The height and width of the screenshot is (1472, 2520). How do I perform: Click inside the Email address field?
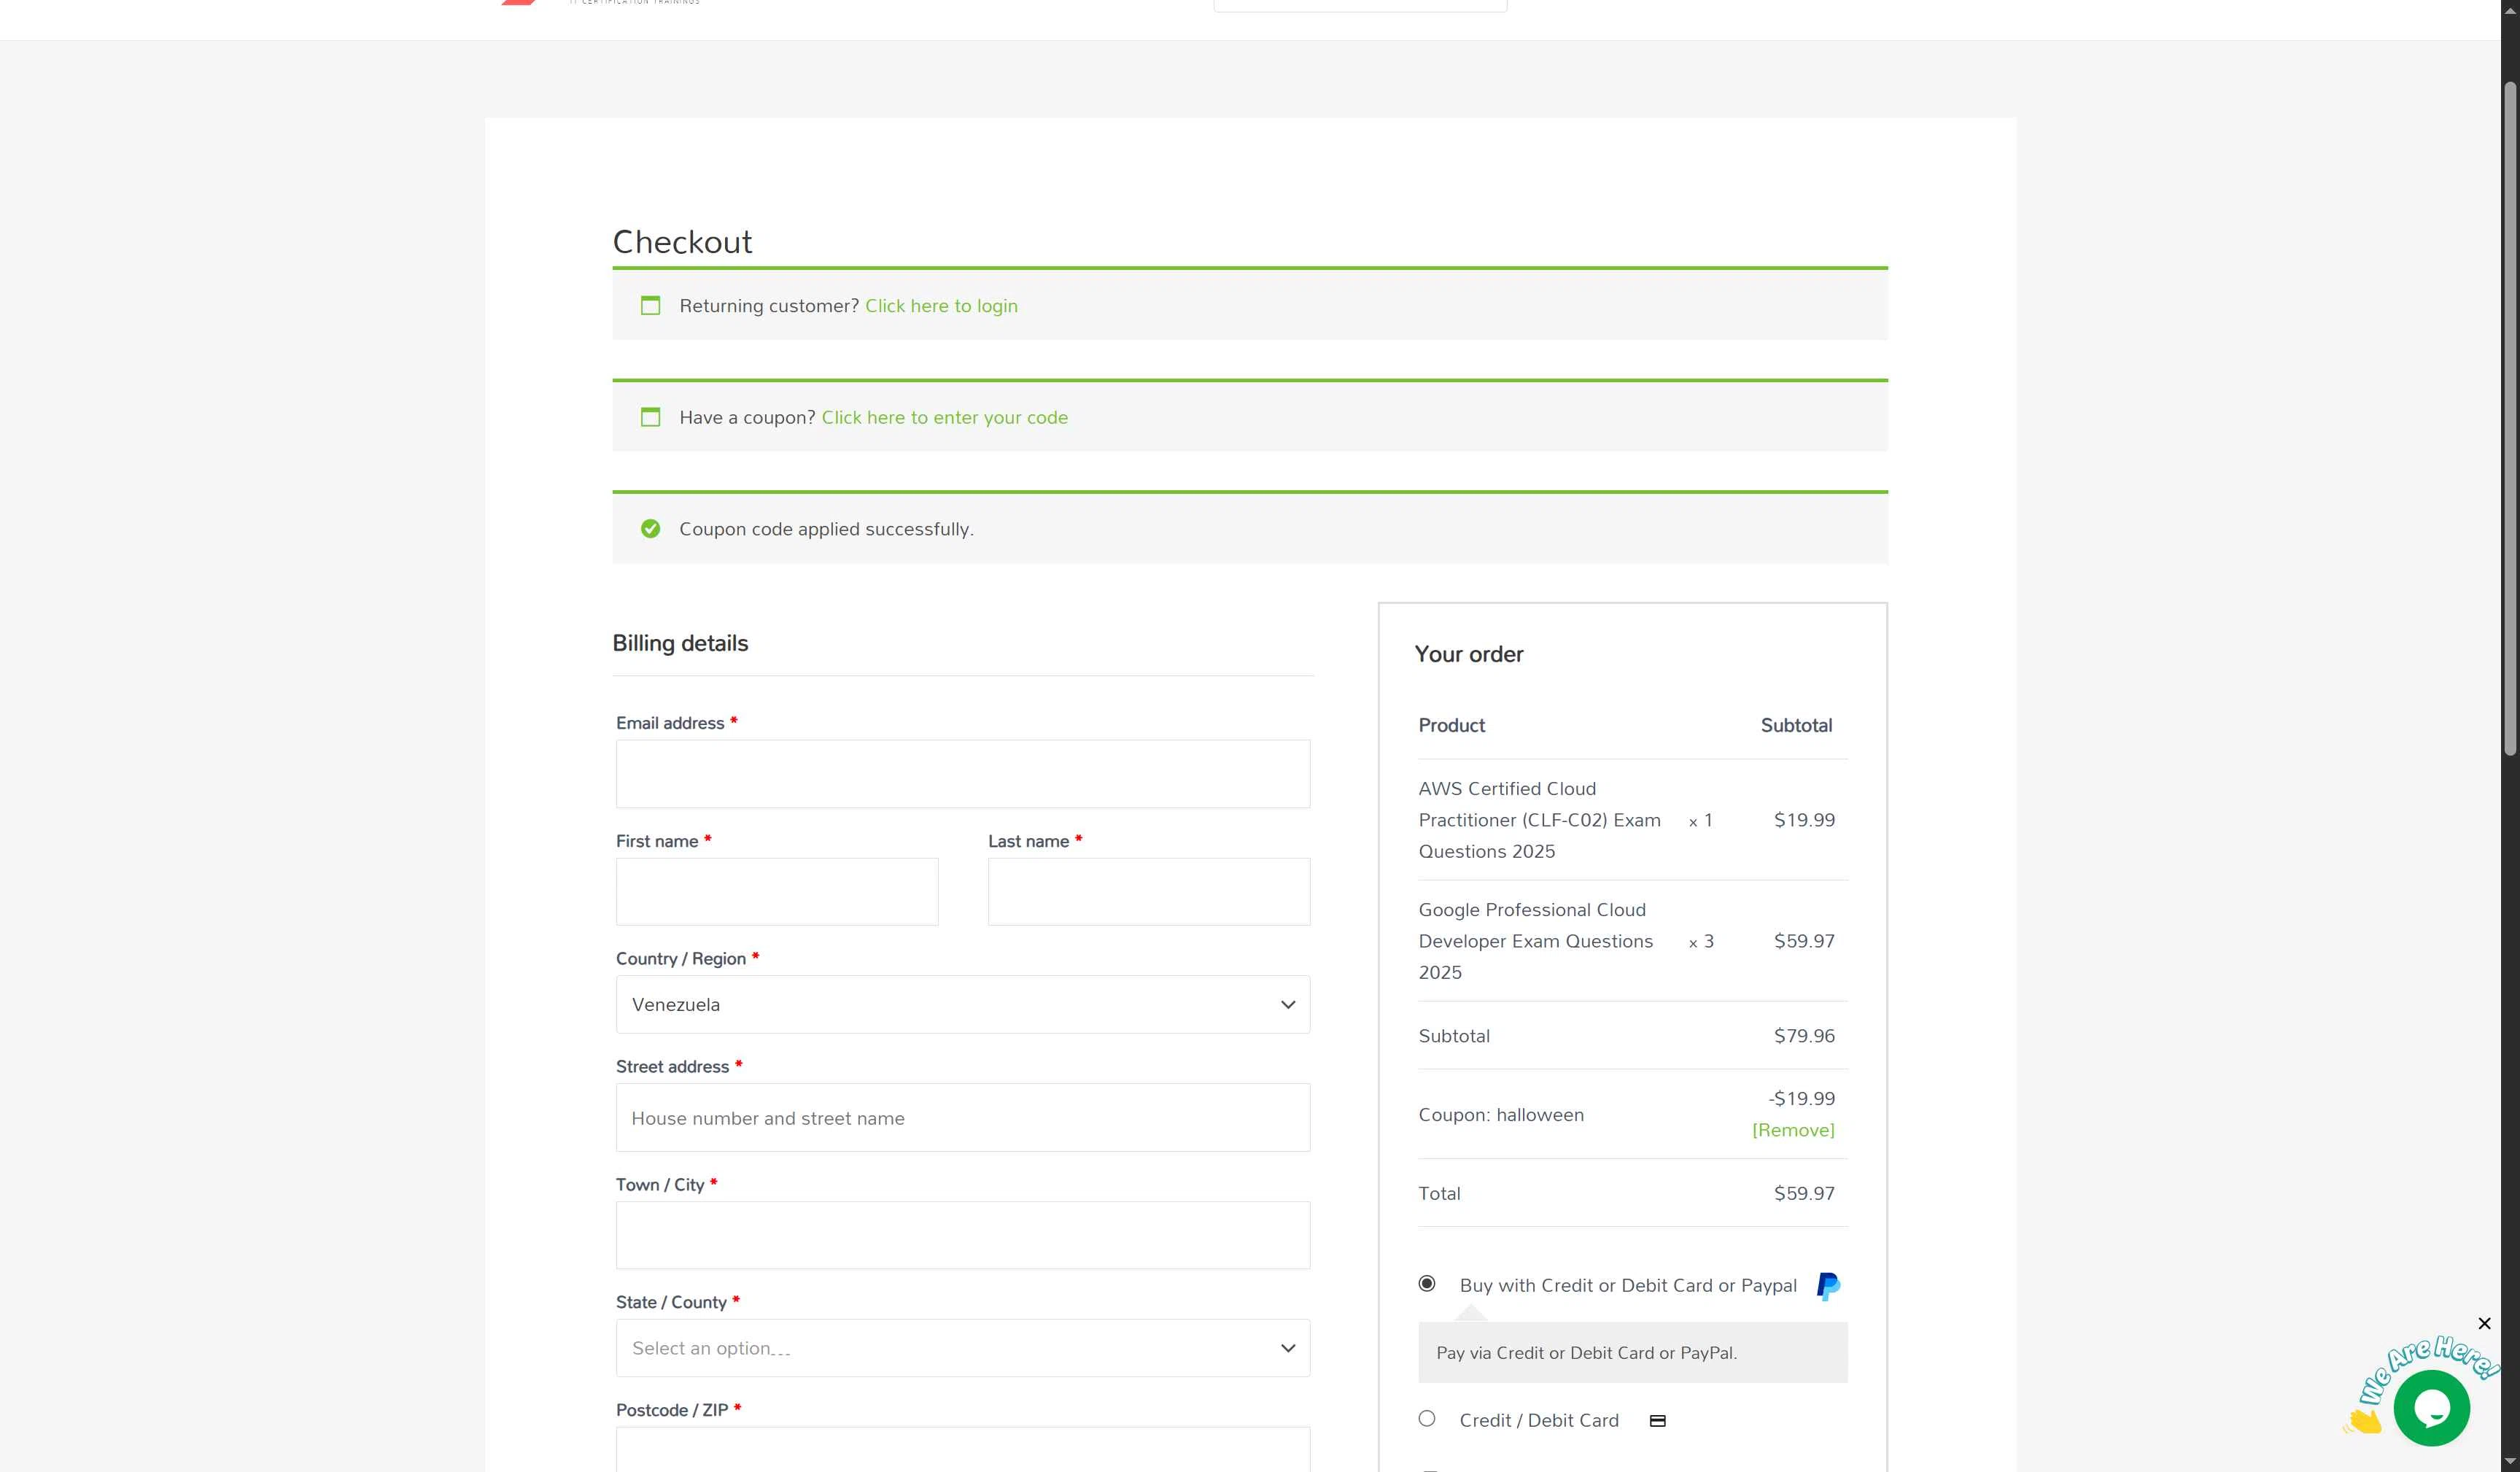point(962,773)
